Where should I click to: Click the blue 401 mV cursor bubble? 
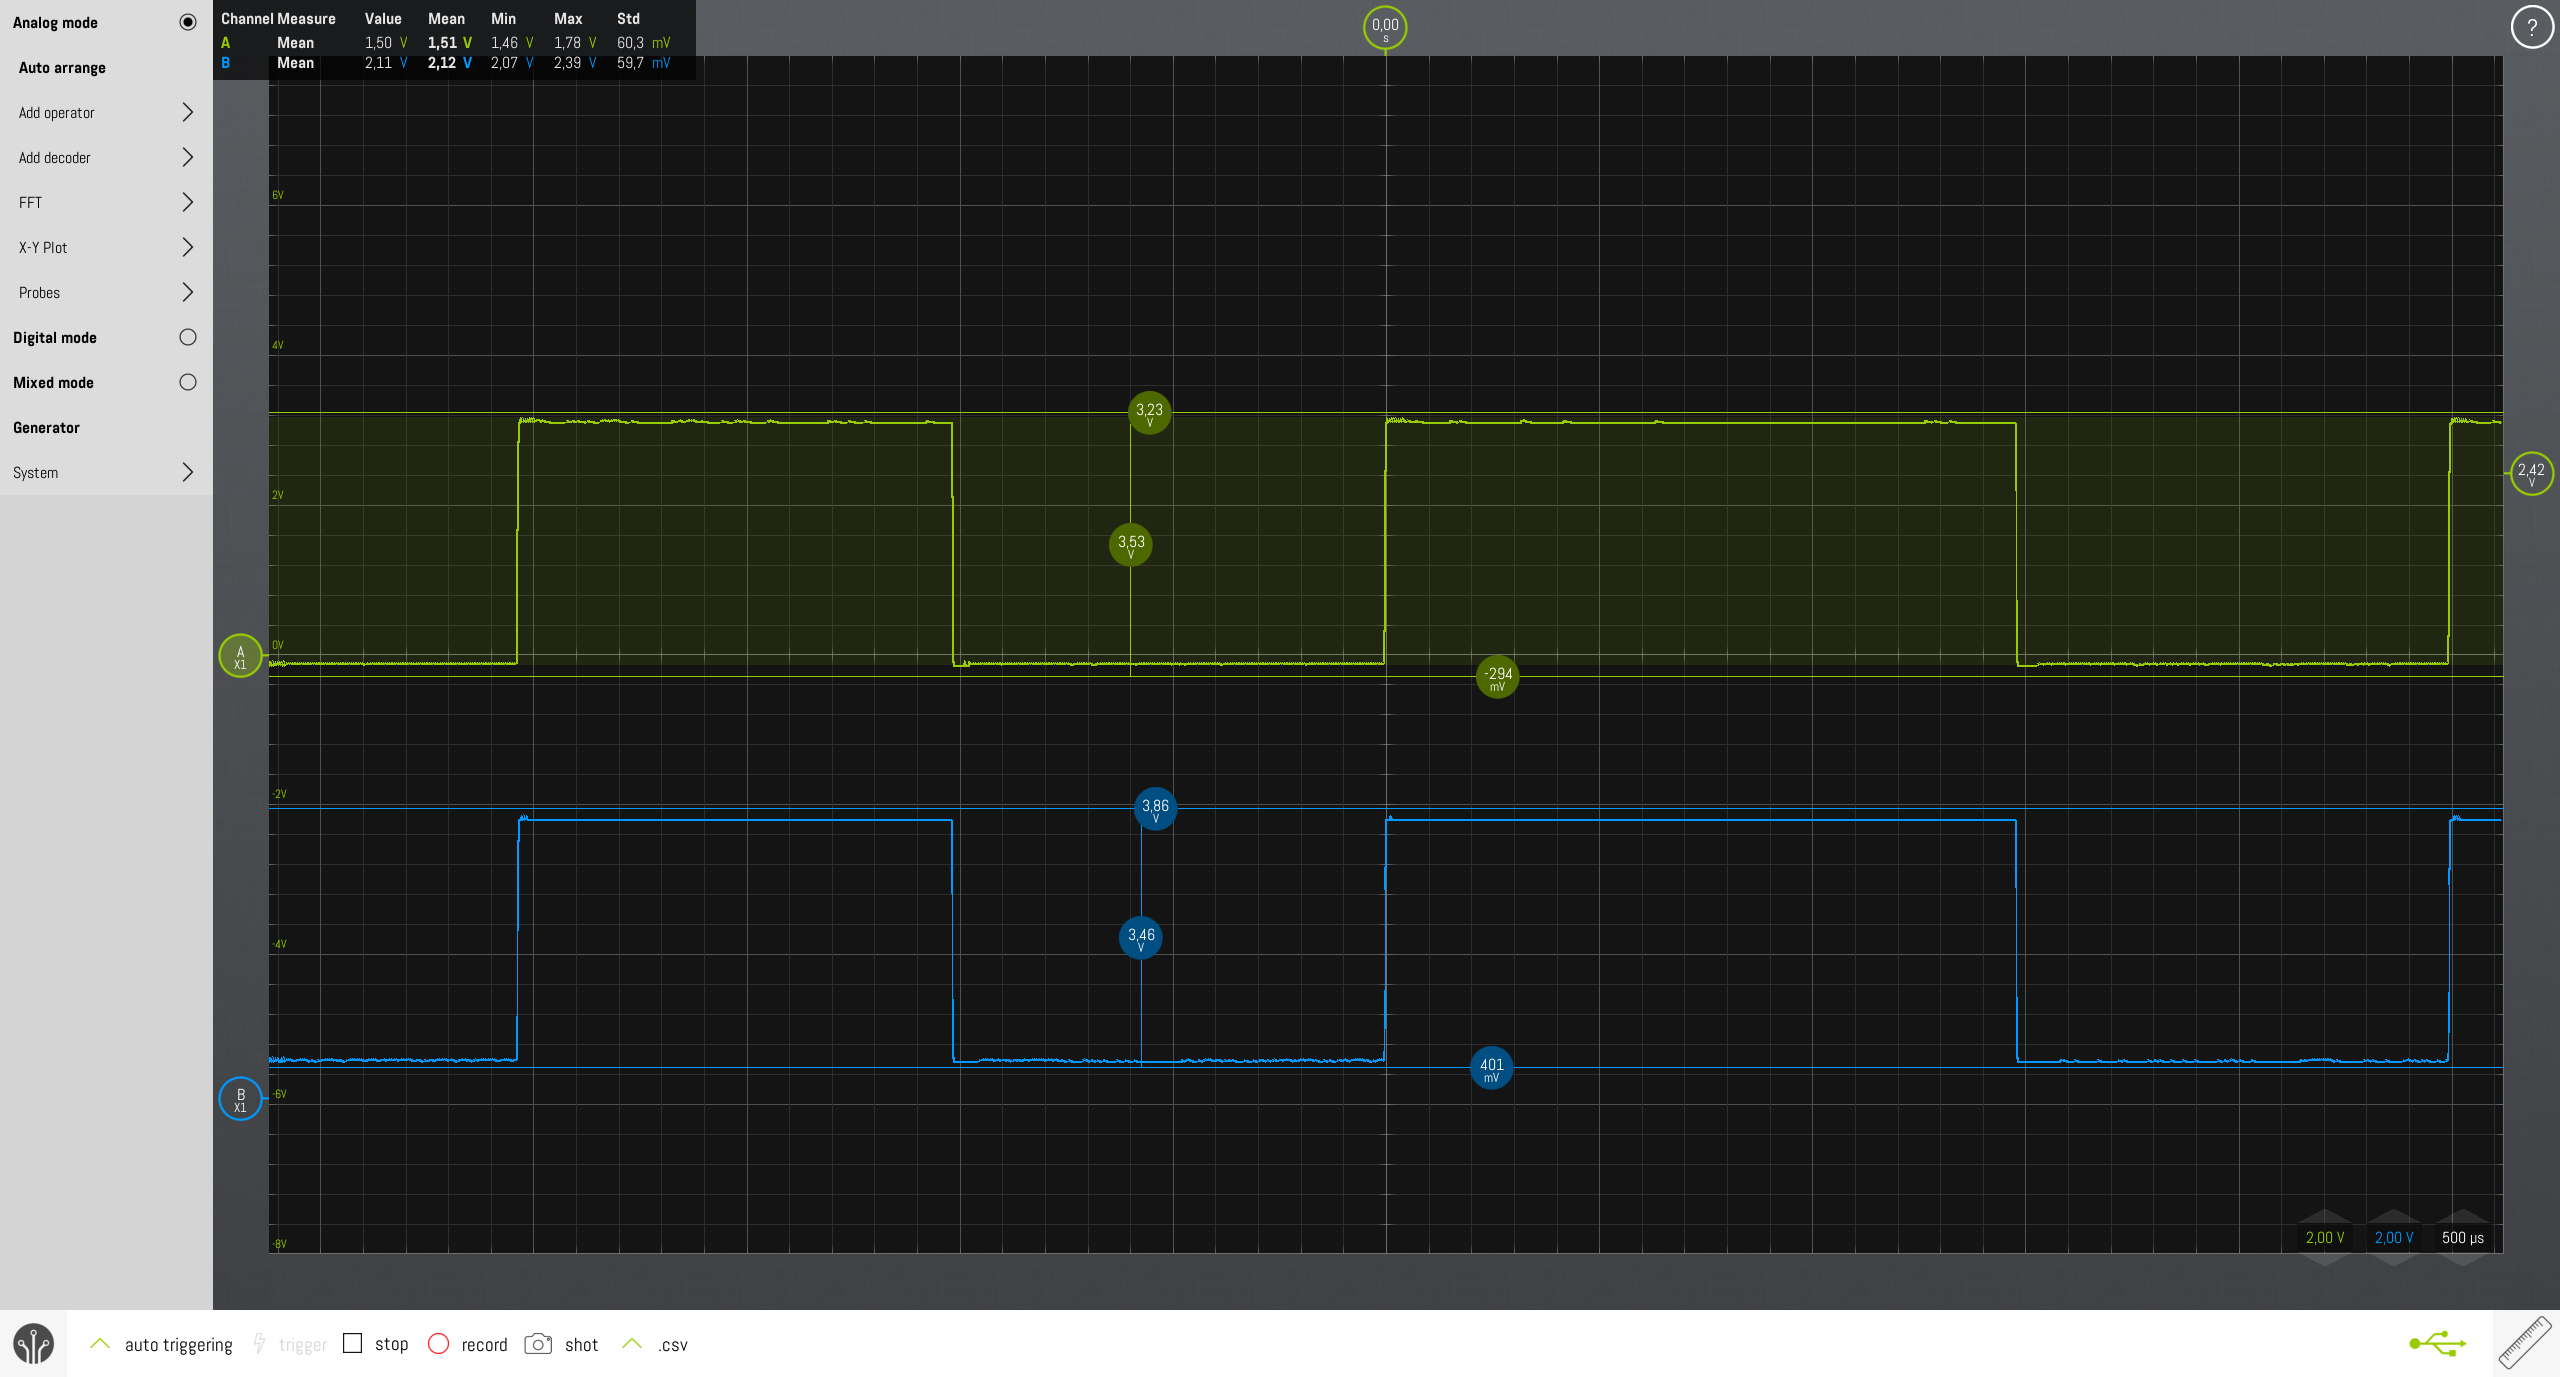pyautogui.click(x=1491, y=1068)
